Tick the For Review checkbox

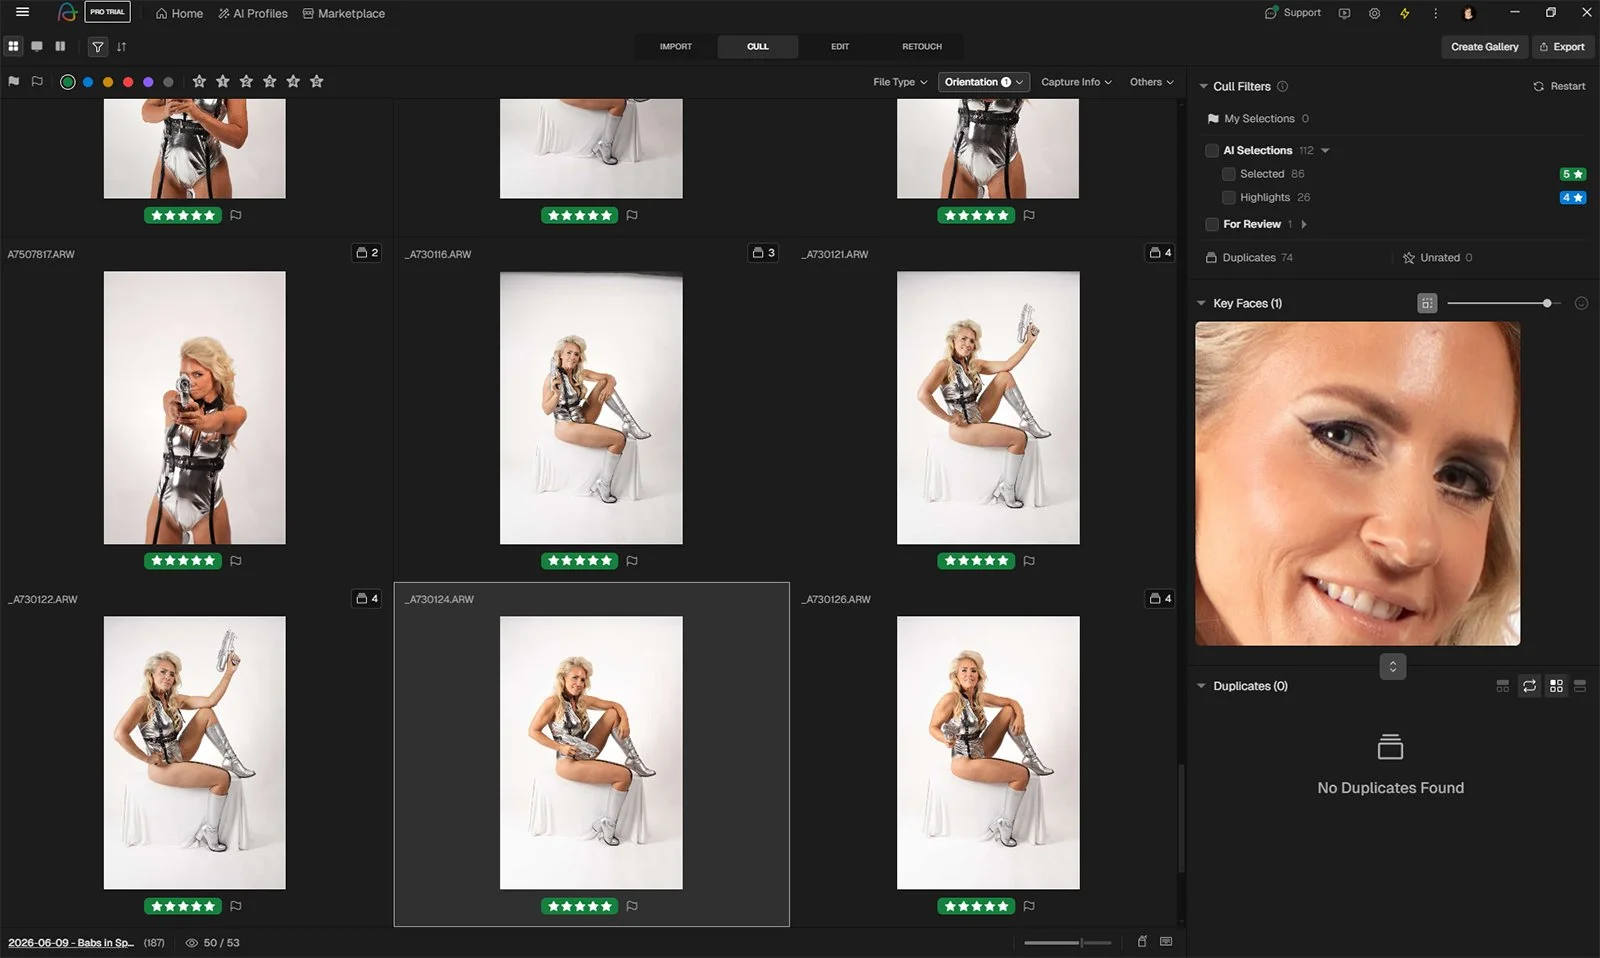coord(1212,224)
